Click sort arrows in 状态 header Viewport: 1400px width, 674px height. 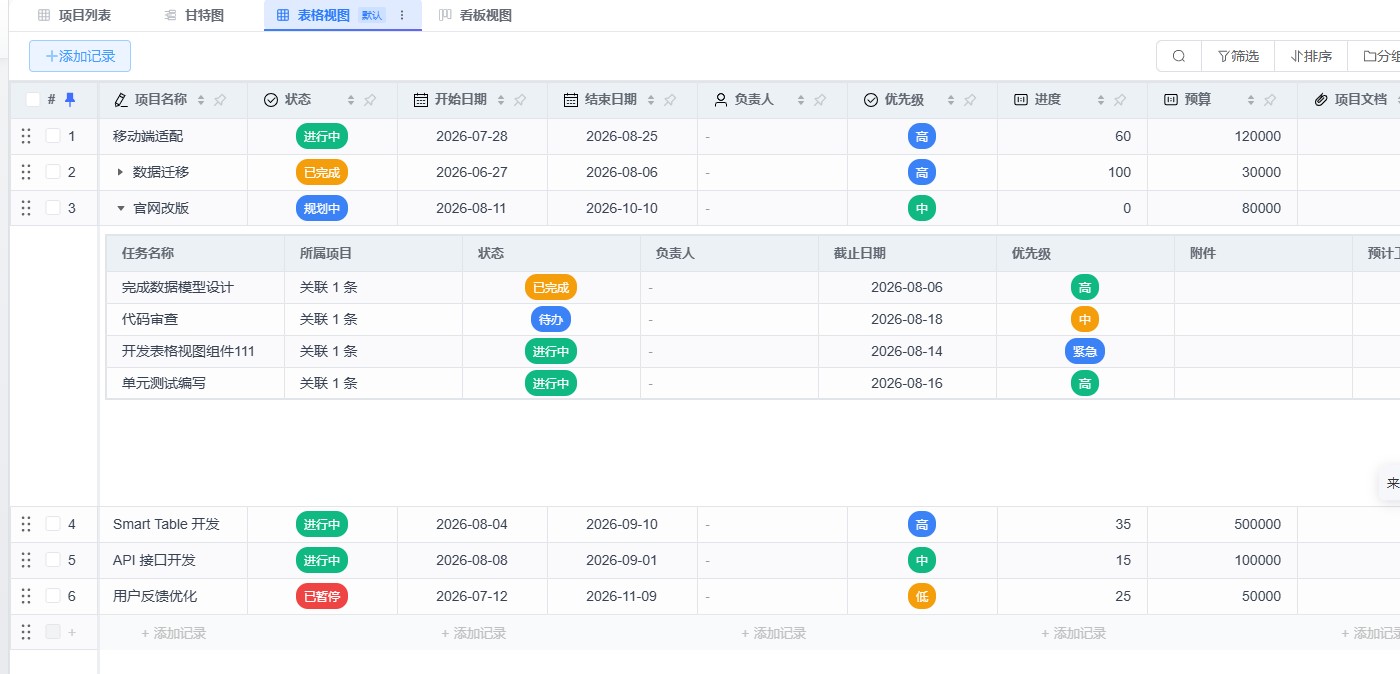click(x=351, y=100)
